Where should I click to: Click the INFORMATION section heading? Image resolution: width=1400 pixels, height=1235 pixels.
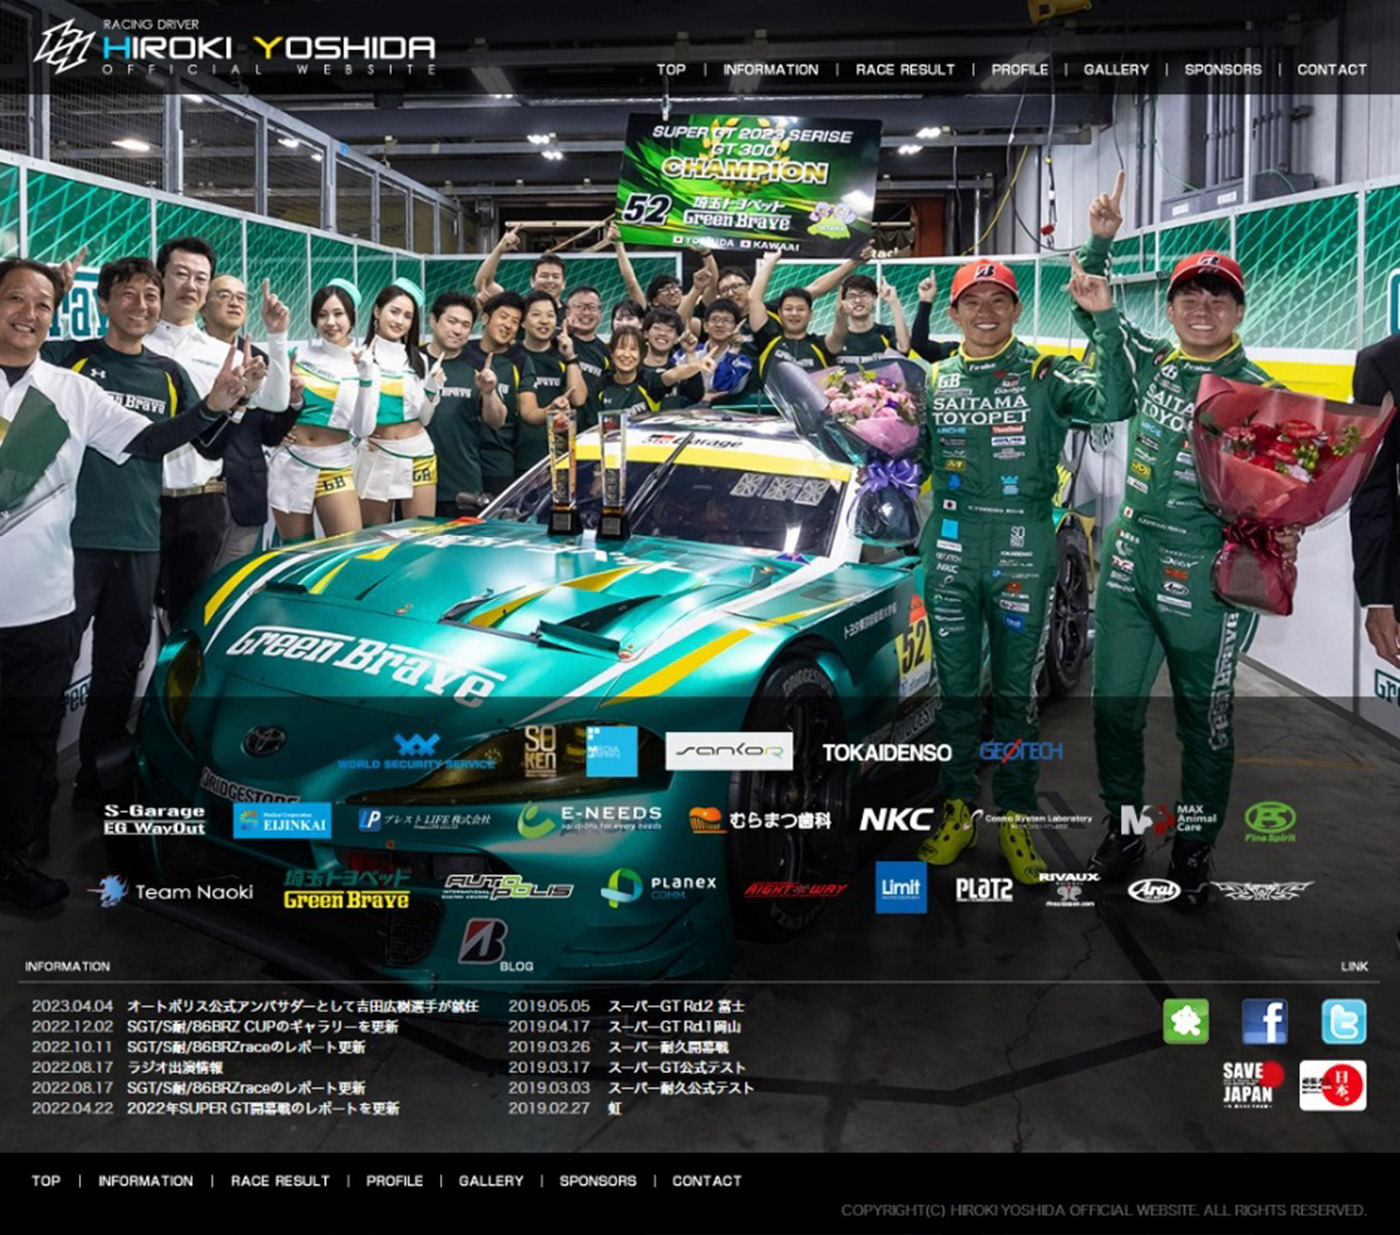pyautogui.click(x=67, y=966)
